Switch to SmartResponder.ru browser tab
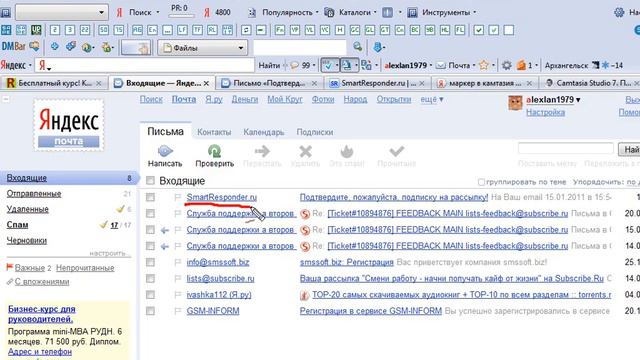Screen dimensions: 640x360 click(378, 83)
